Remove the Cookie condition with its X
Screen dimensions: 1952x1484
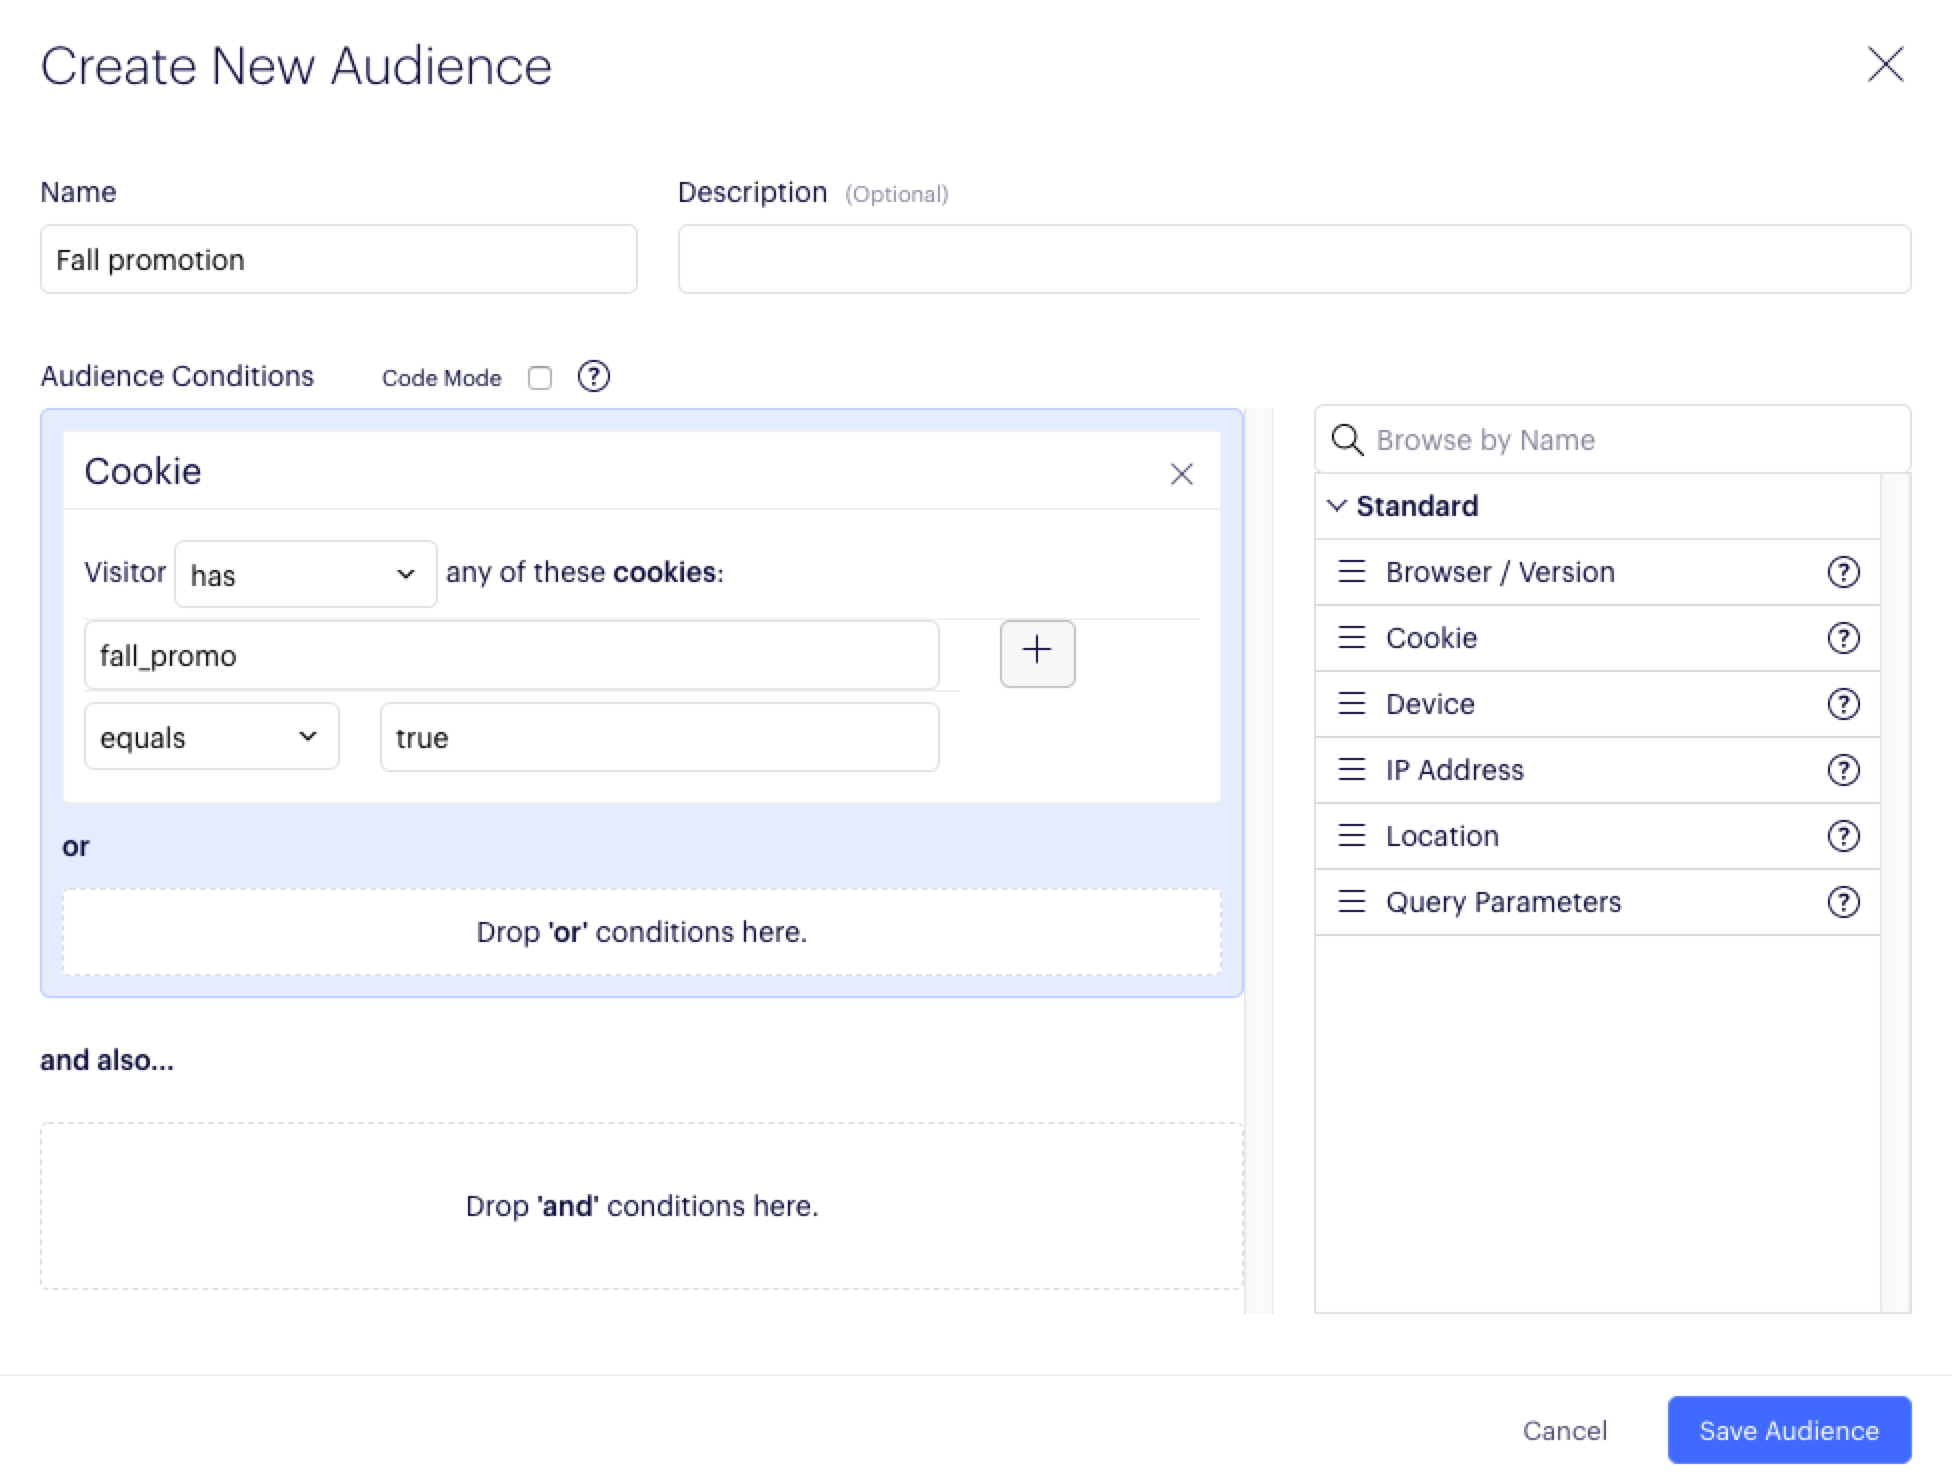[1181, 474]
